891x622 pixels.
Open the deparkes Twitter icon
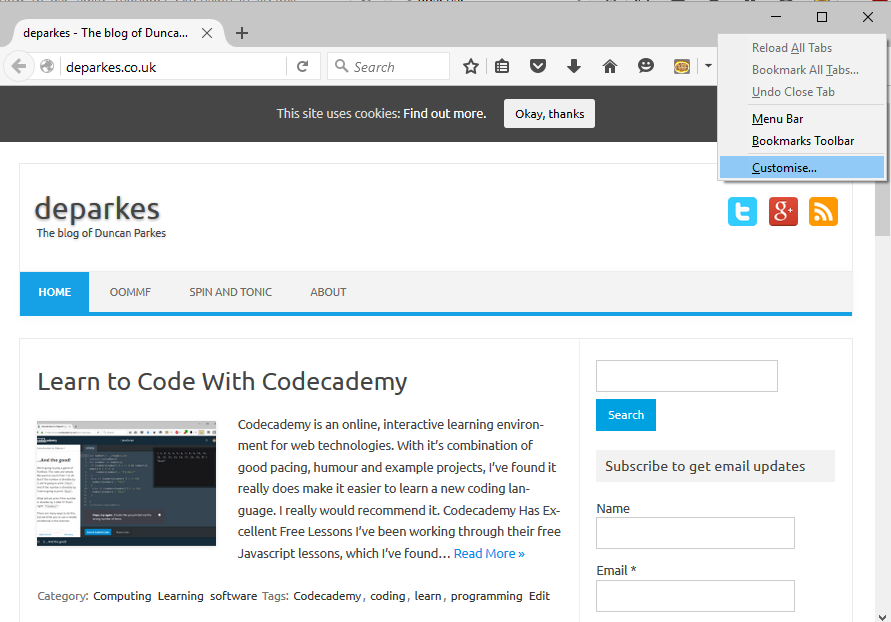(x=742, y=211)
